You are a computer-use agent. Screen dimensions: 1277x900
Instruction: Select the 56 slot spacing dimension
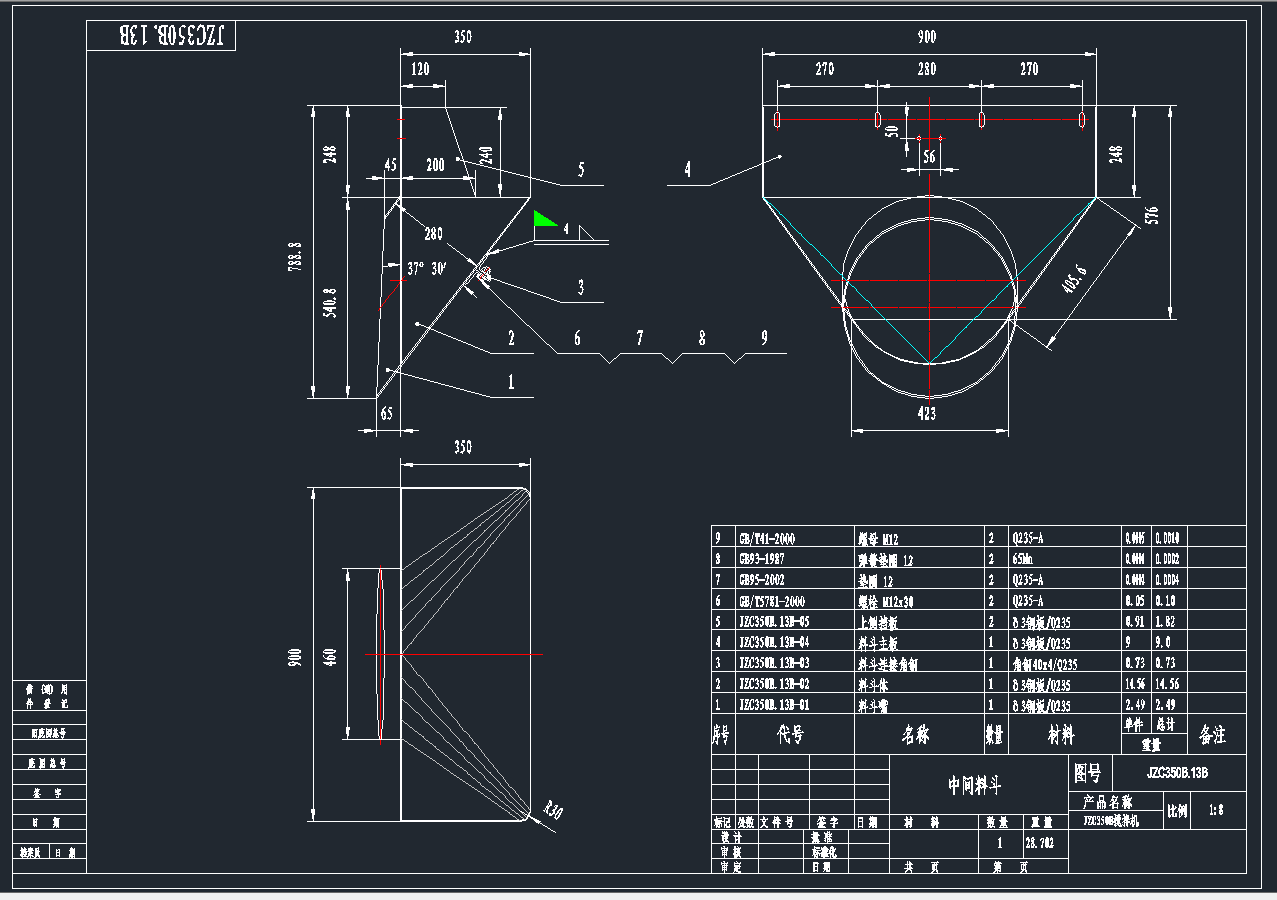929,156
